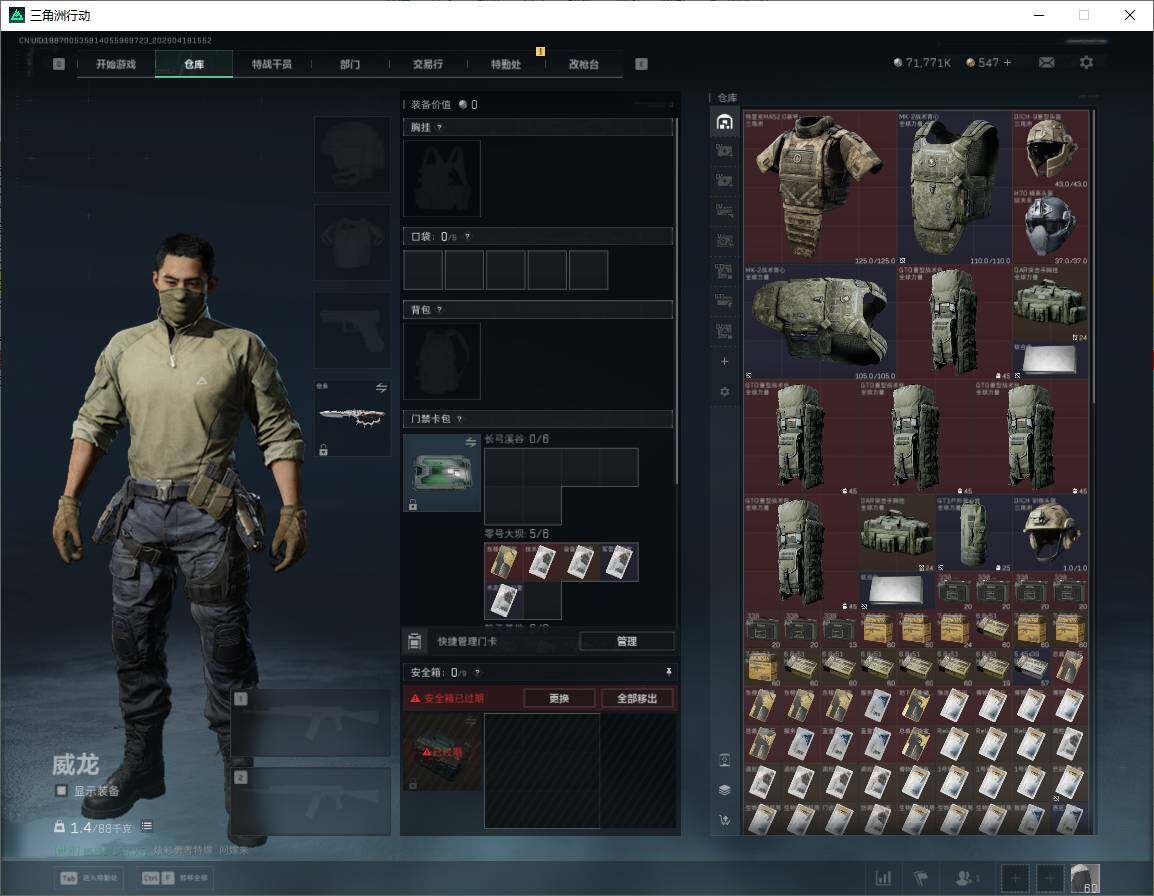The height and width of the screenshot is (896, 1154).
Task: Select primary weapon slot 2
Action: (x=311, y=801)
